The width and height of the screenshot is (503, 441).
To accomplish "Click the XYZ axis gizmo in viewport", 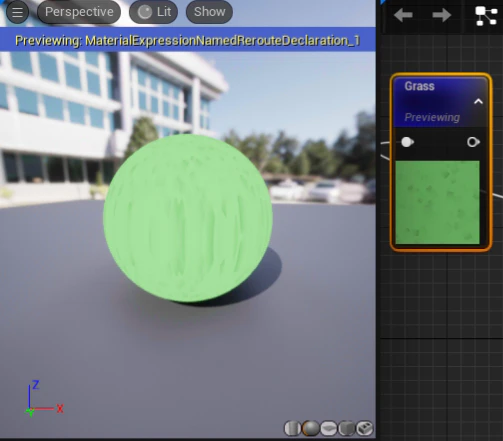I will (x=44, y=398).
